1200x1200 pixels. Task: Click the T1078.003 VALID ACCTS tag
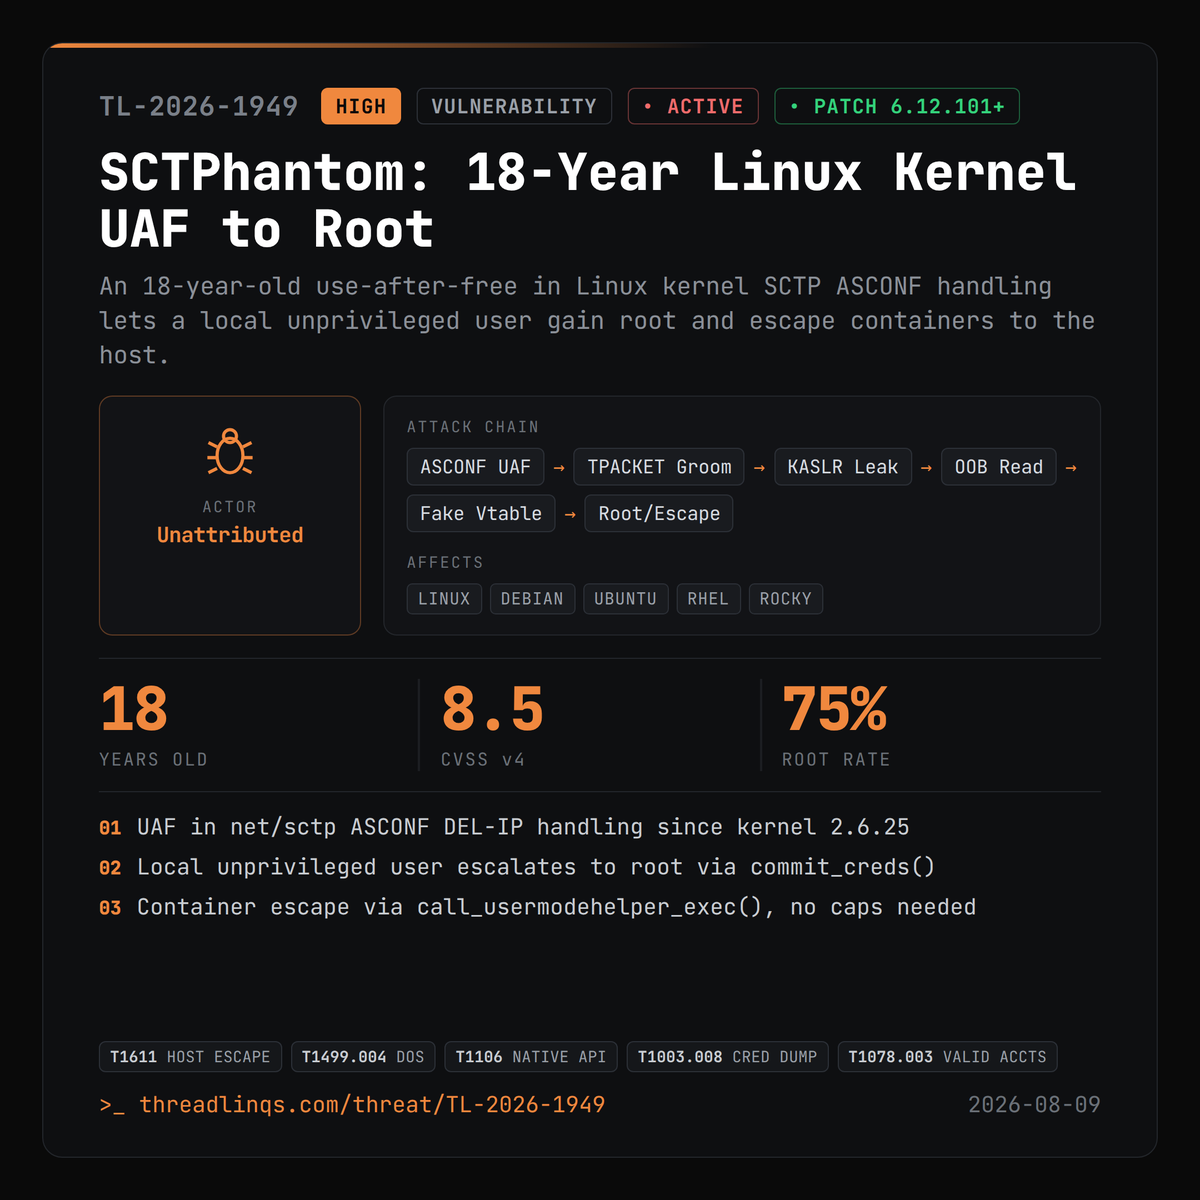948,1057
